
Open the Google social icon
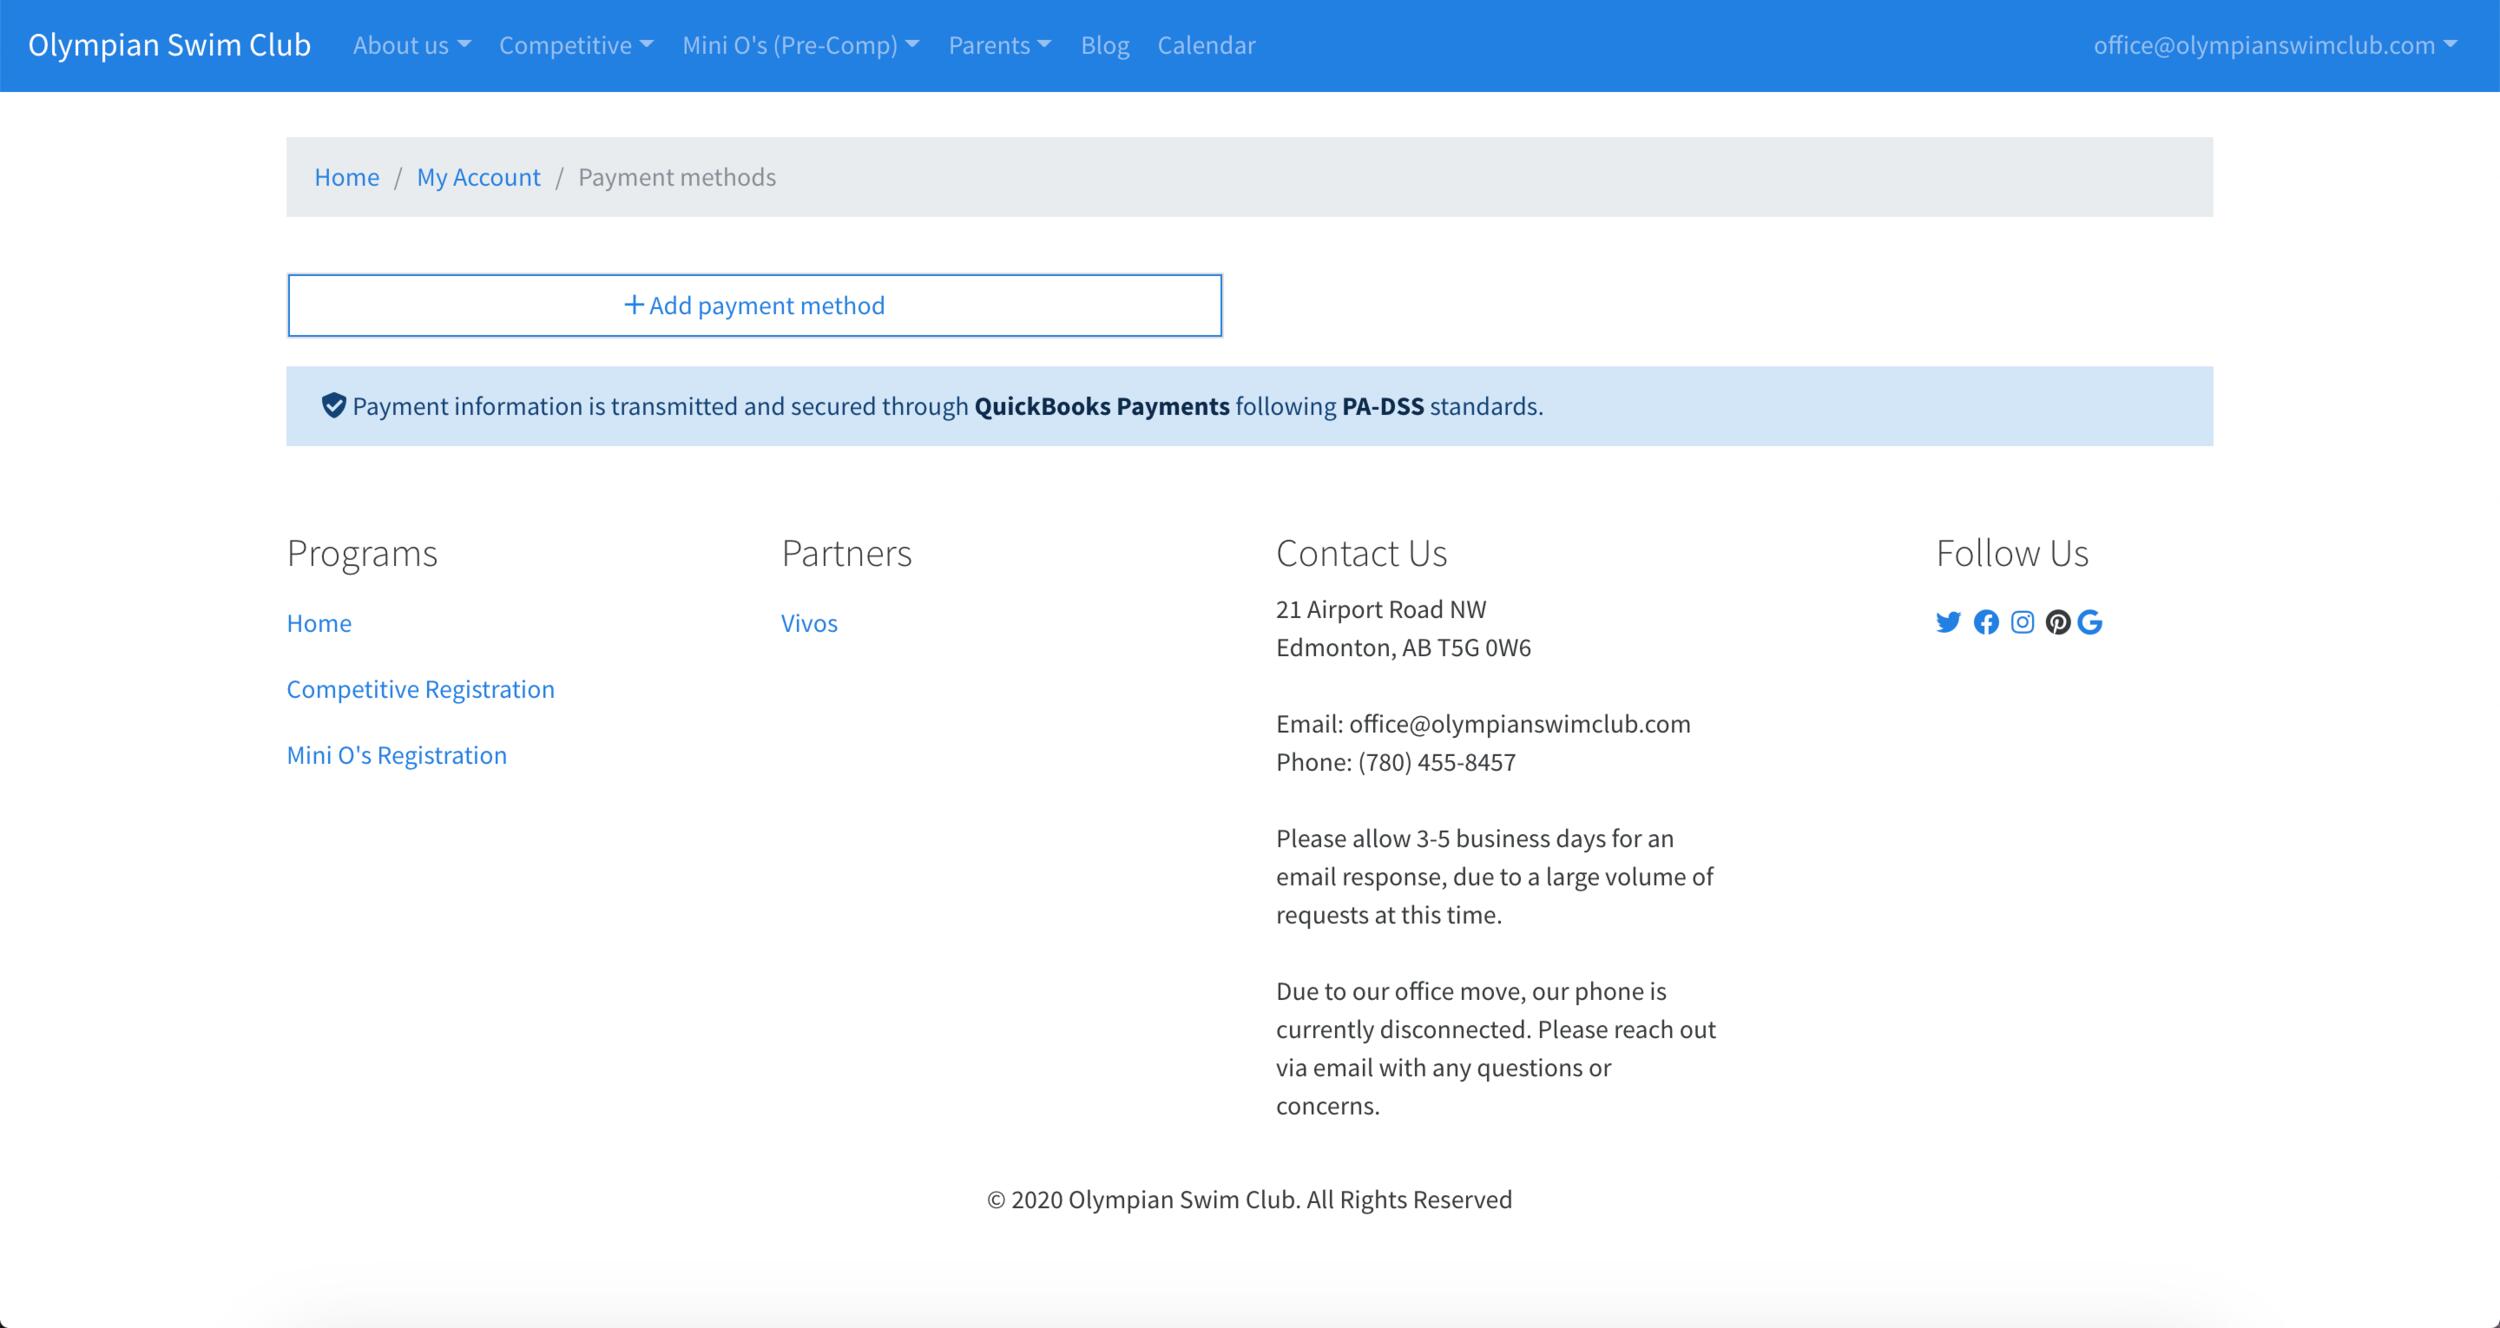pos(2090,622)
